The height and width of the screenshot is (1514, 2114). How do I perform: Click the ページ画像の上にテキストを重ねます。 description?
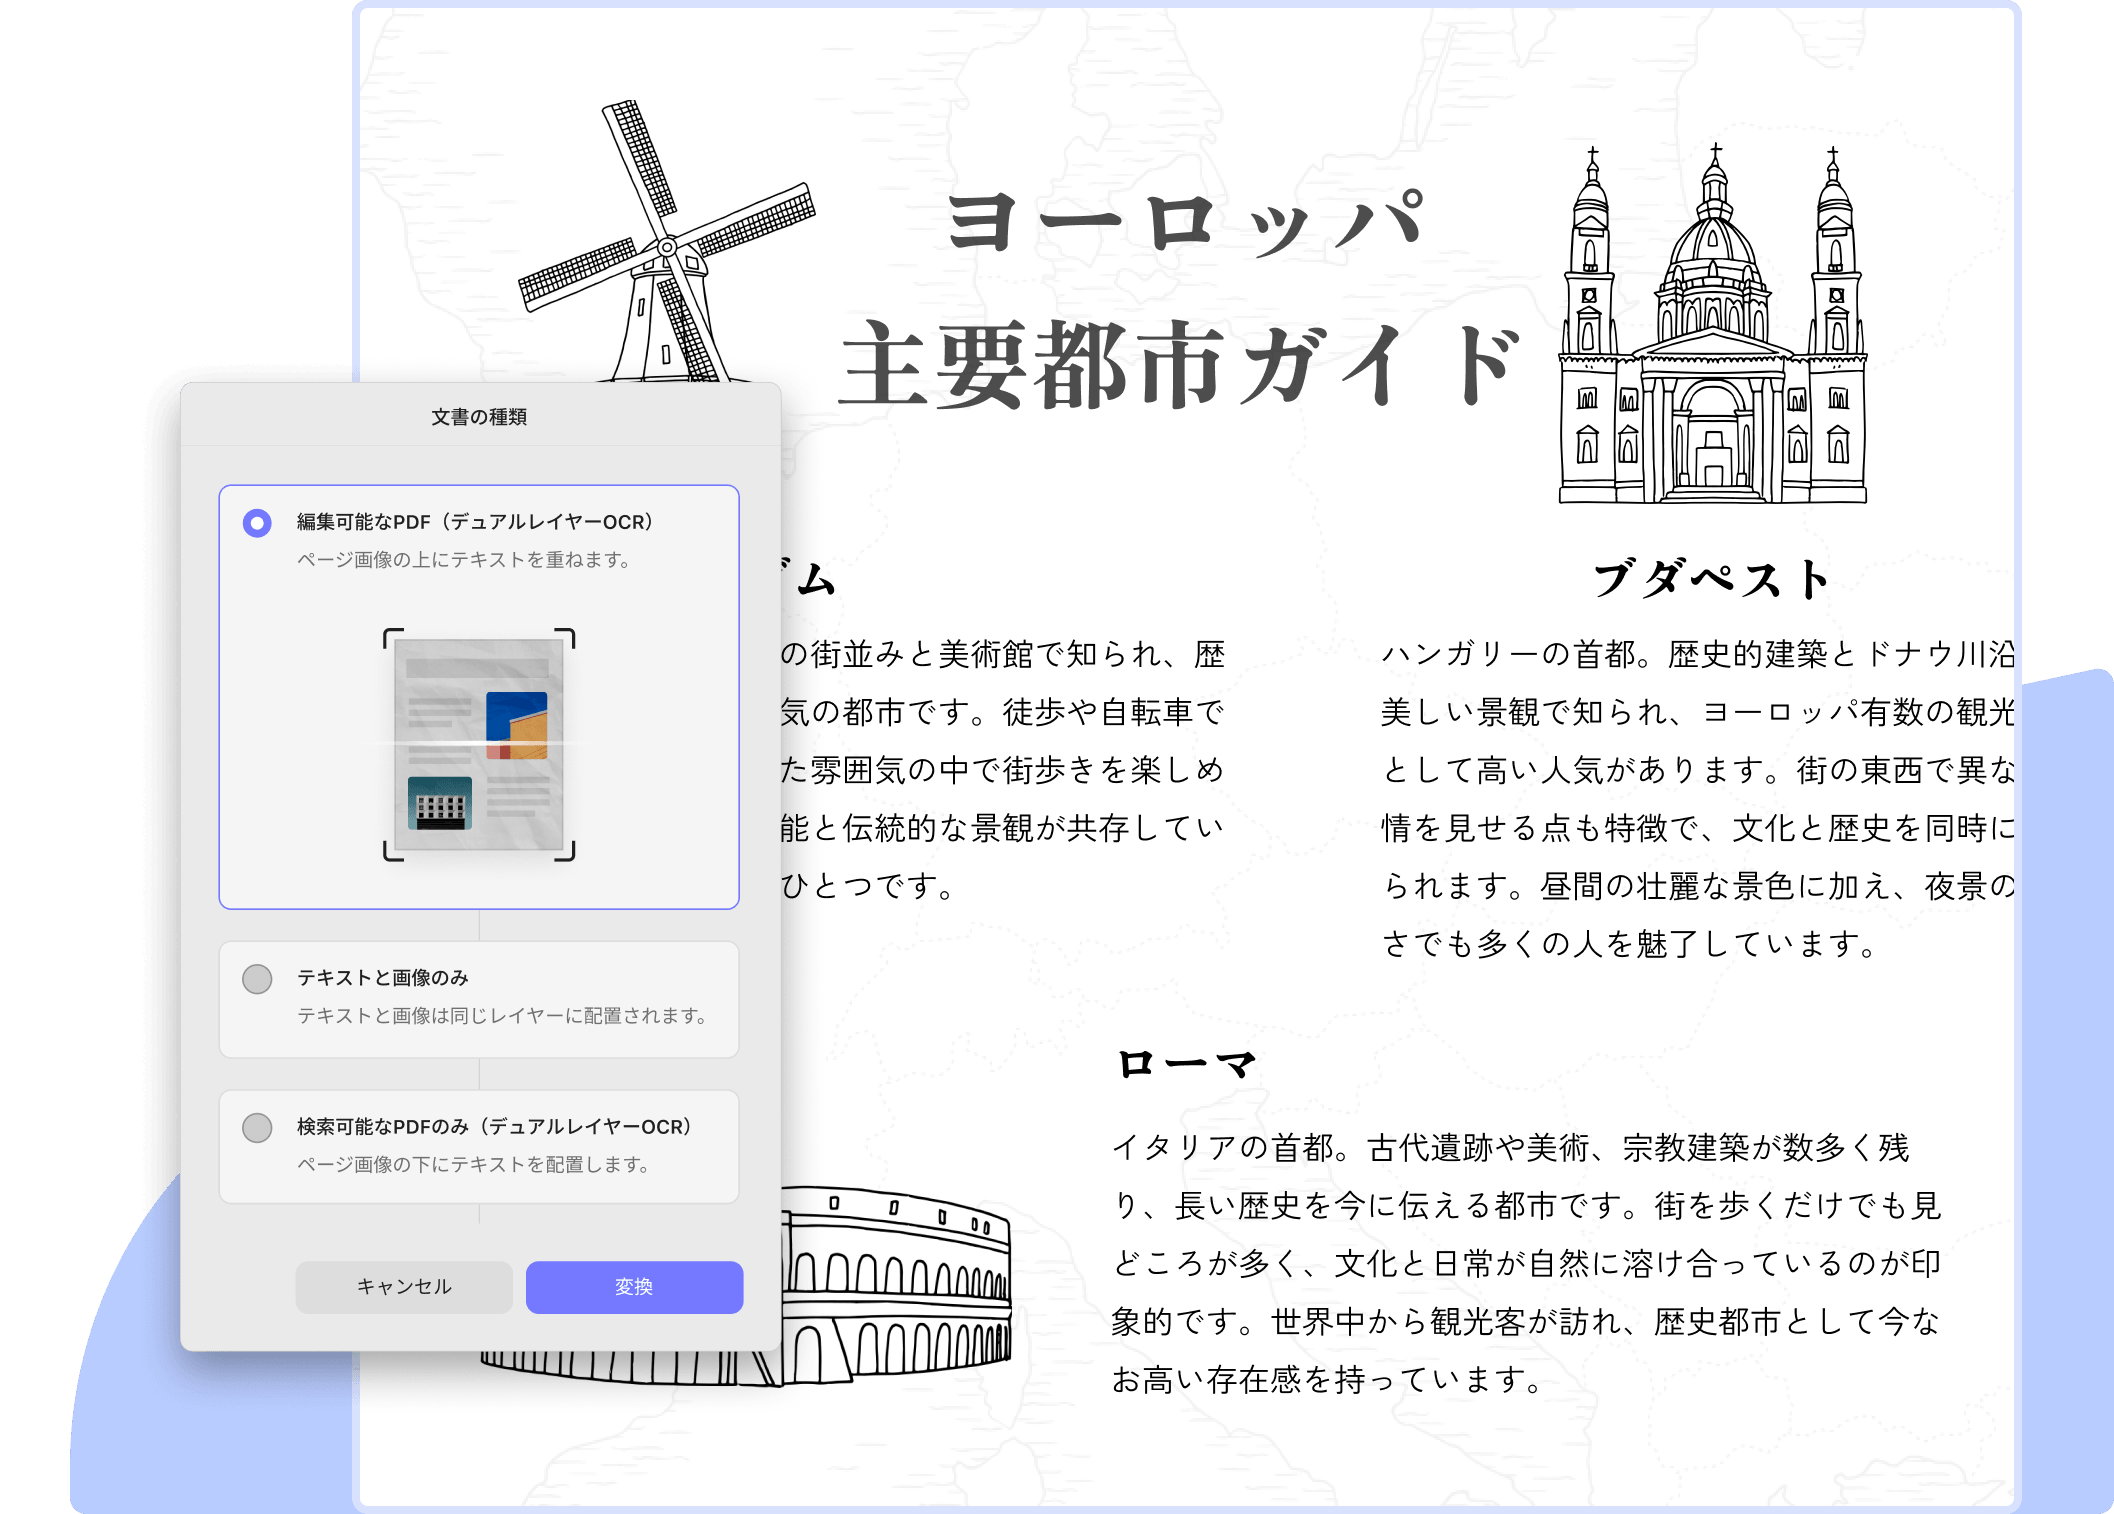pyautogui.click(x=464, y=560)
